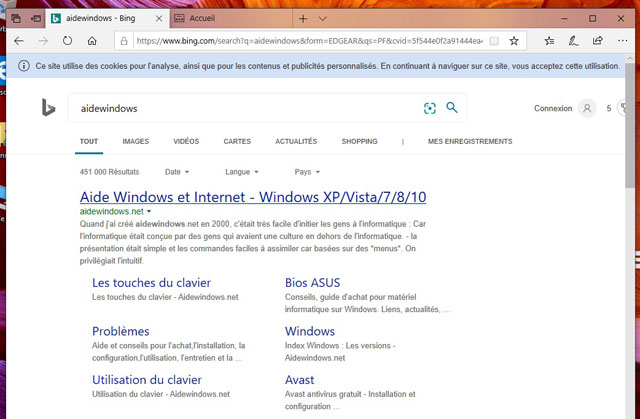This screenshot has width=640, height=419.
Task: Open the user account avatar icon
Action: click(x=587, y=108)
